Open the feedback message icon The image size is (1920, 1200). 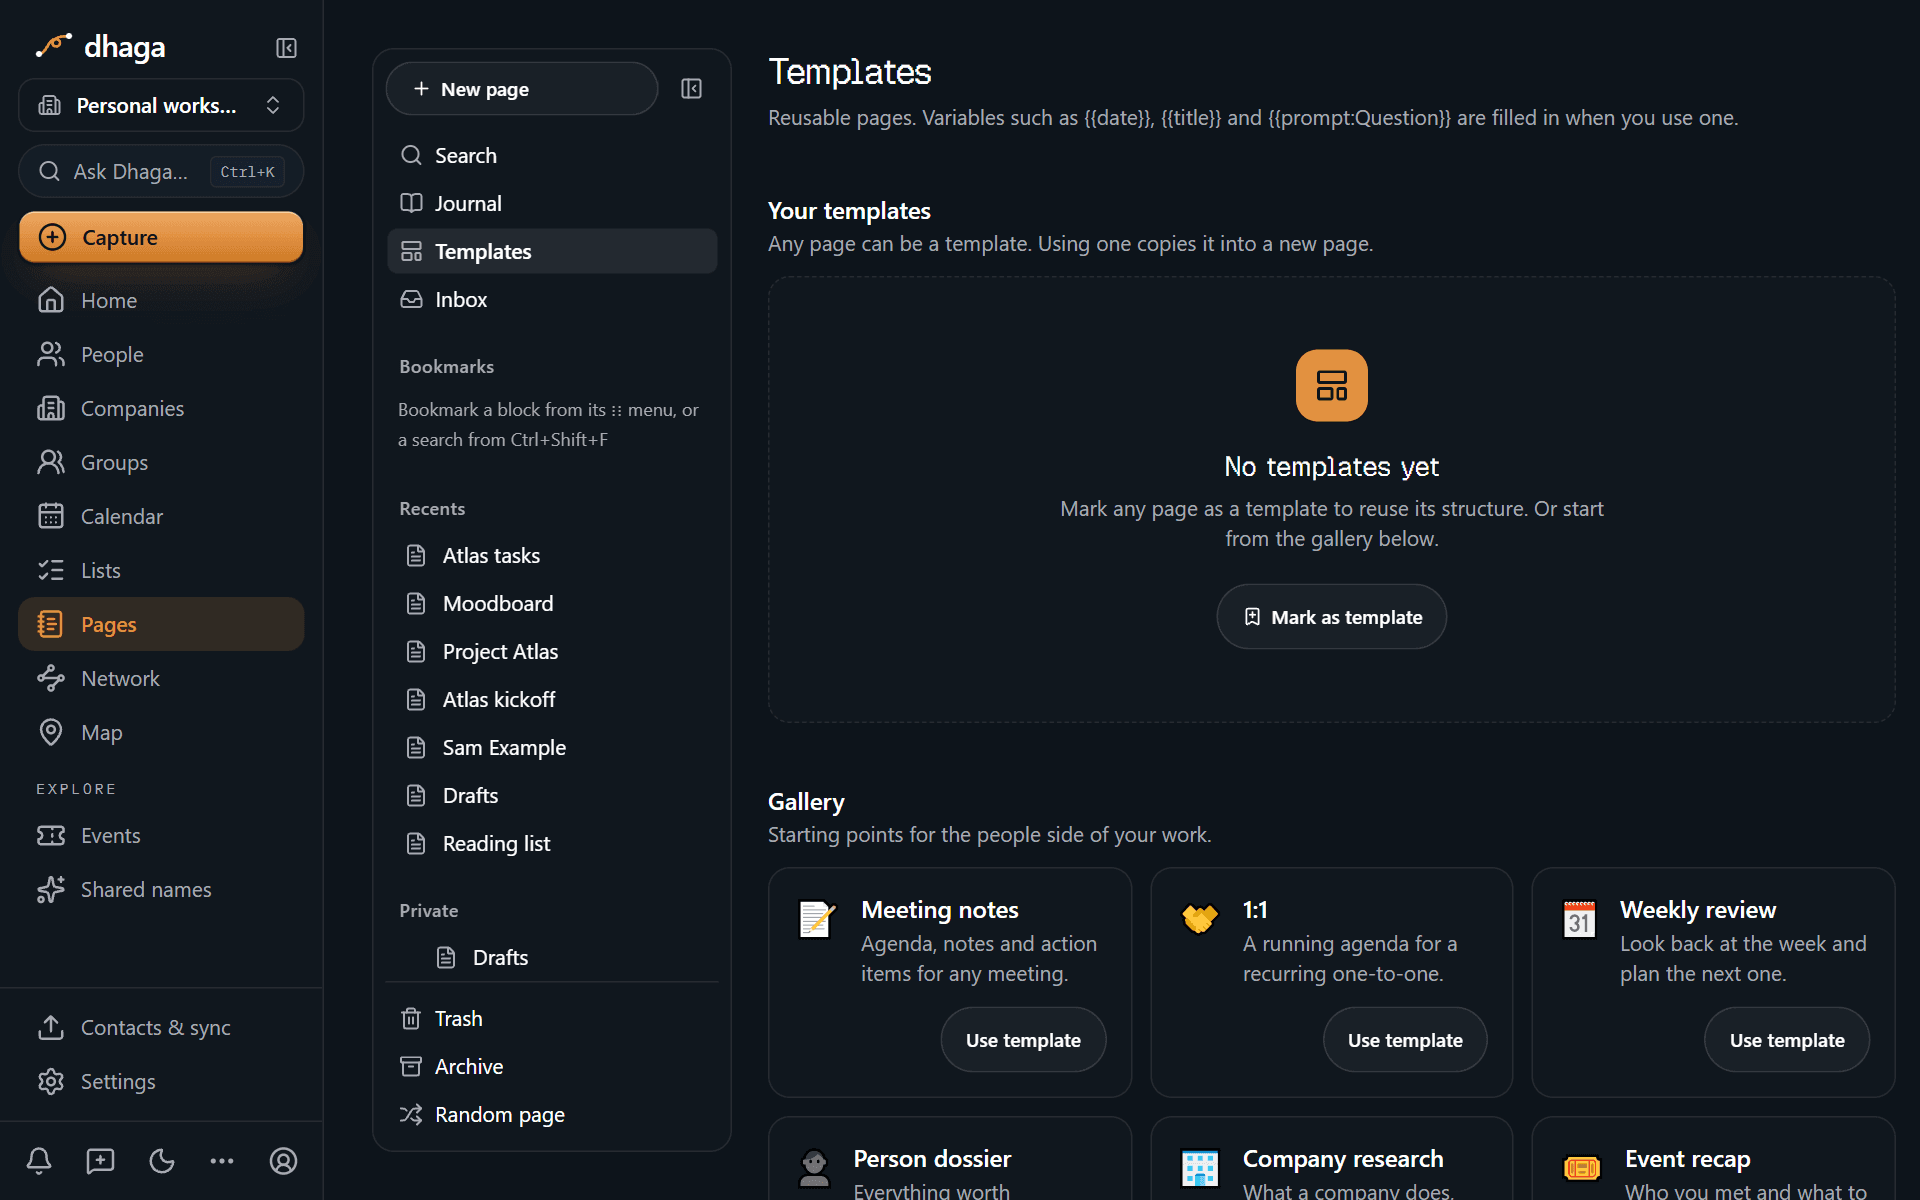coord(100,1161)
